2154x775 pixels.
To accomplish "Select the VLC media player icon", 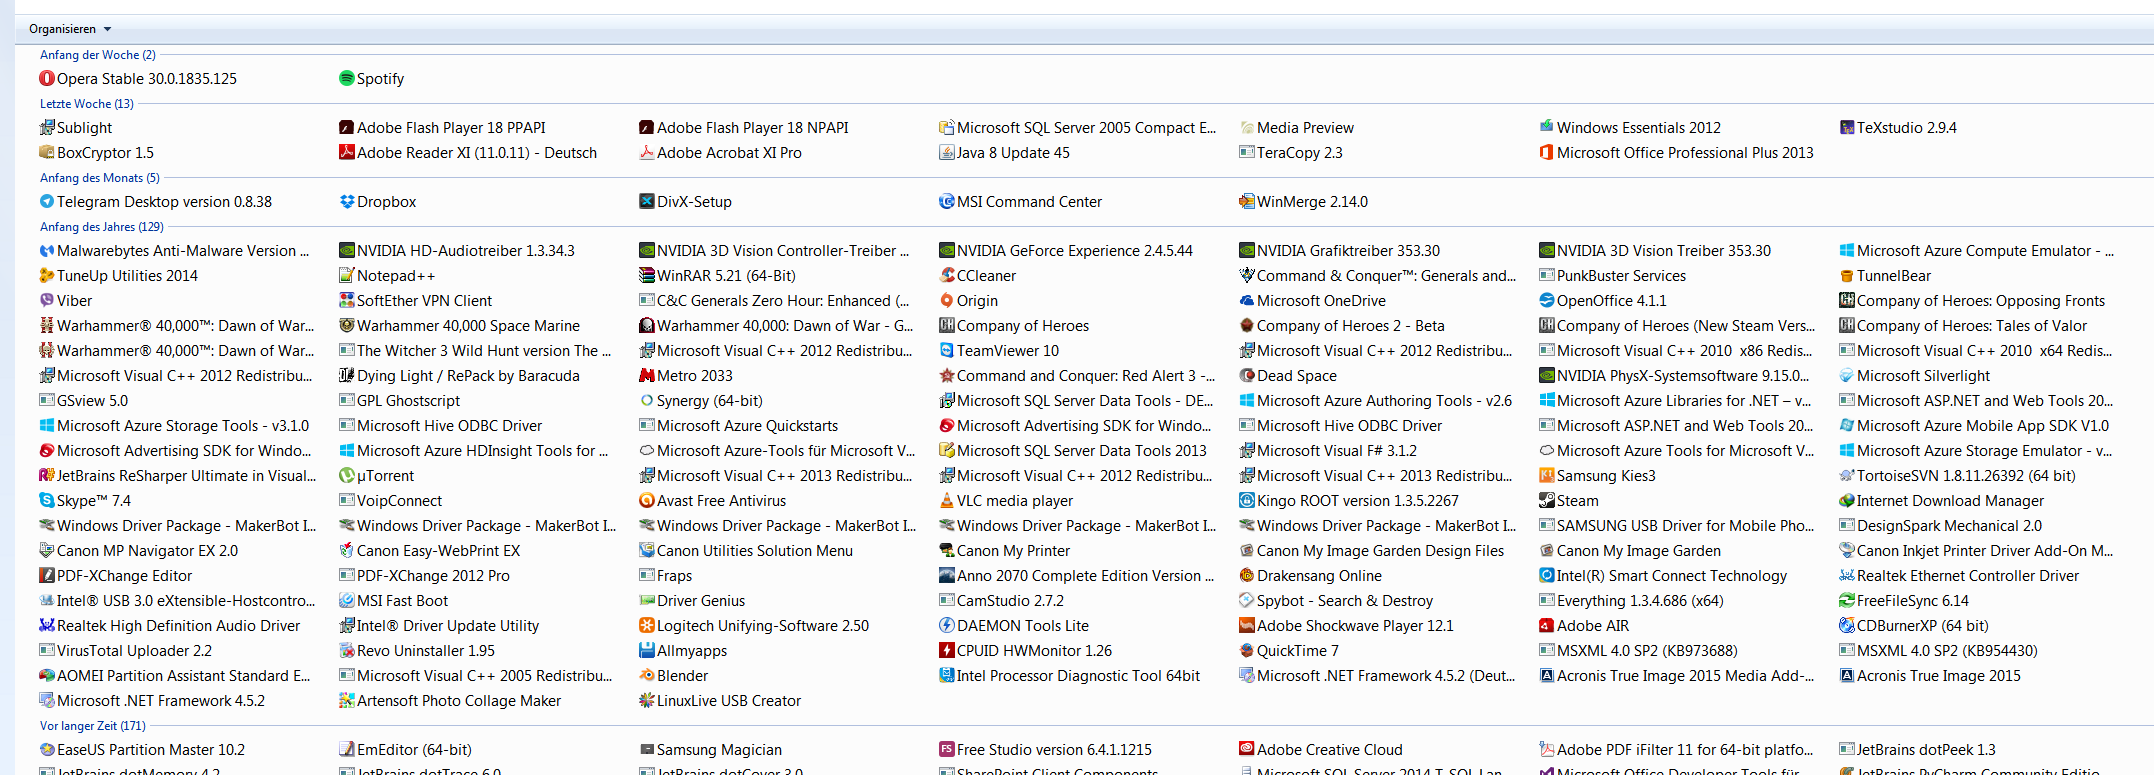I will click(947, 500).
